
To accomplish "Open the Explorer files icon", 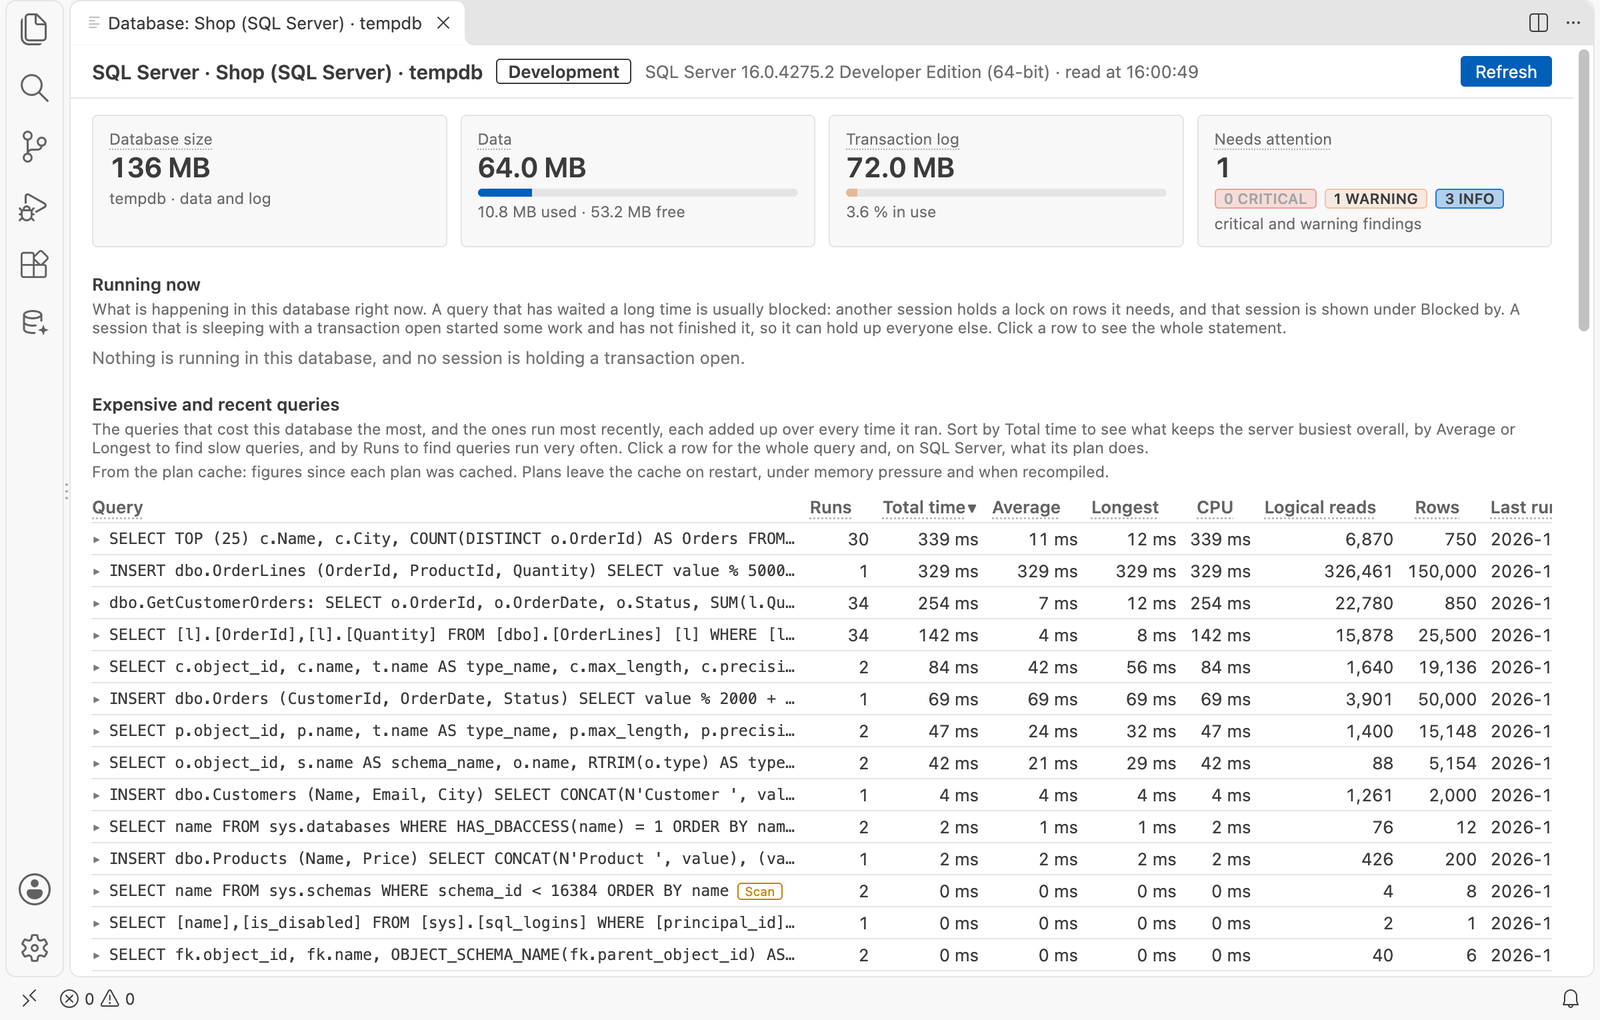I will click(34, 29).
